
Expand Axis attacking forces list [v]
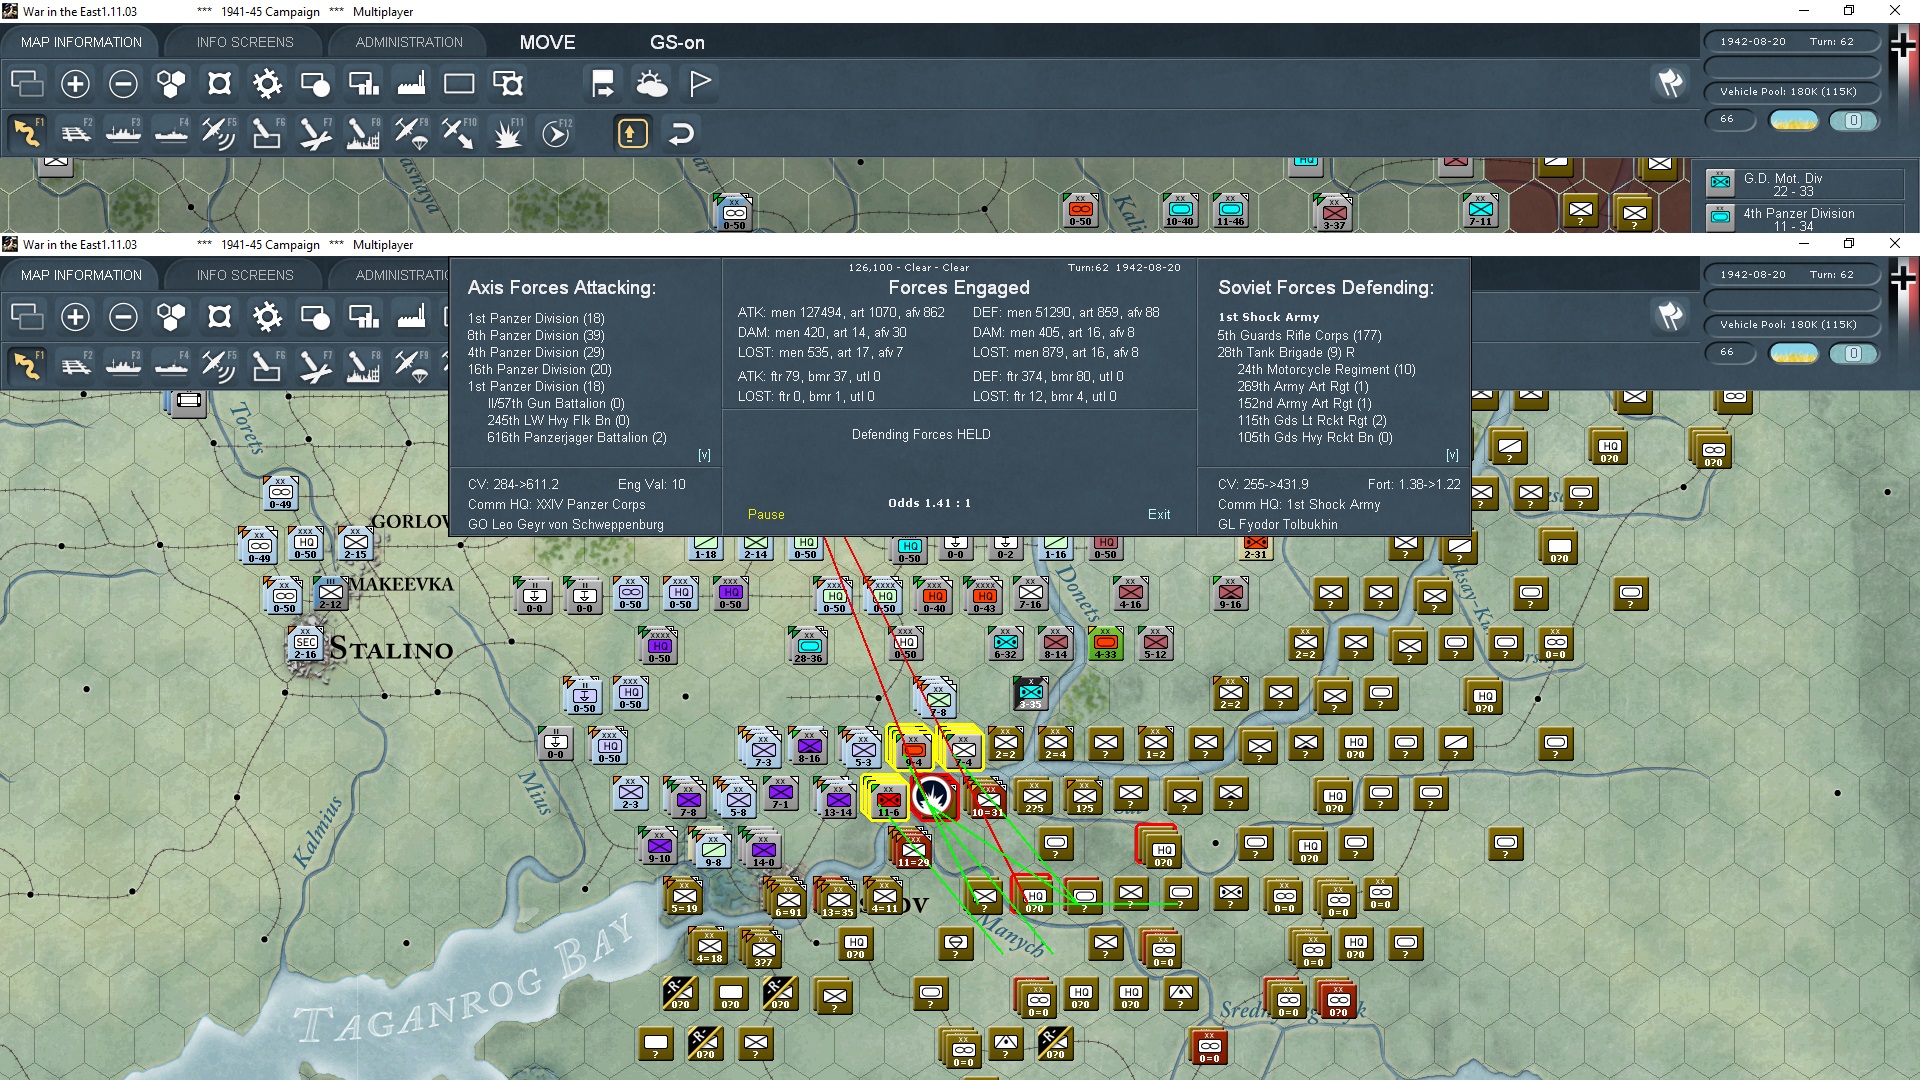point(704,455)
